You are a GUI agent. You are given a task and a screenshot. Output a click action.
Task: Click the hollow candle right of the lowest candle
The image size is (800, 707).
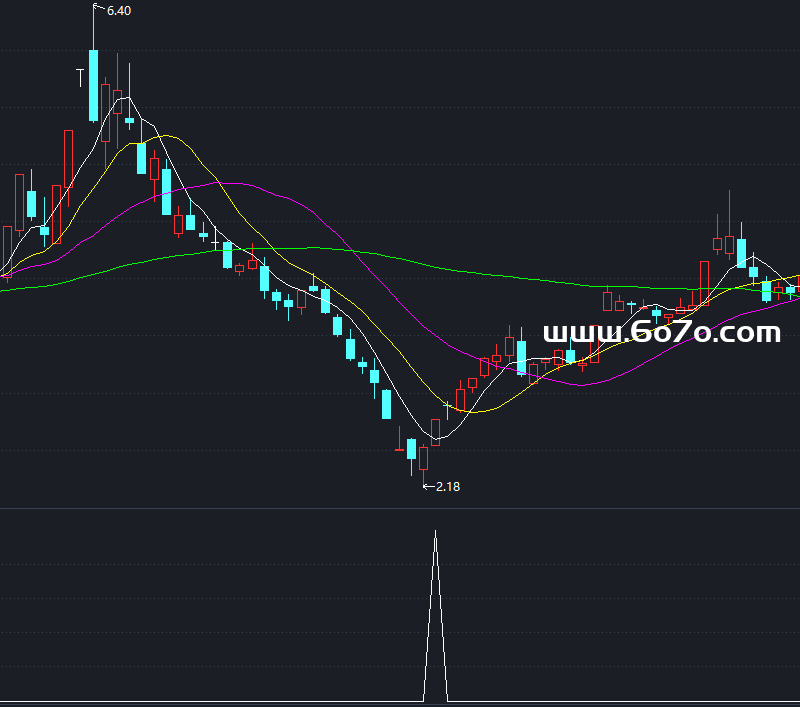pos(423,457)
